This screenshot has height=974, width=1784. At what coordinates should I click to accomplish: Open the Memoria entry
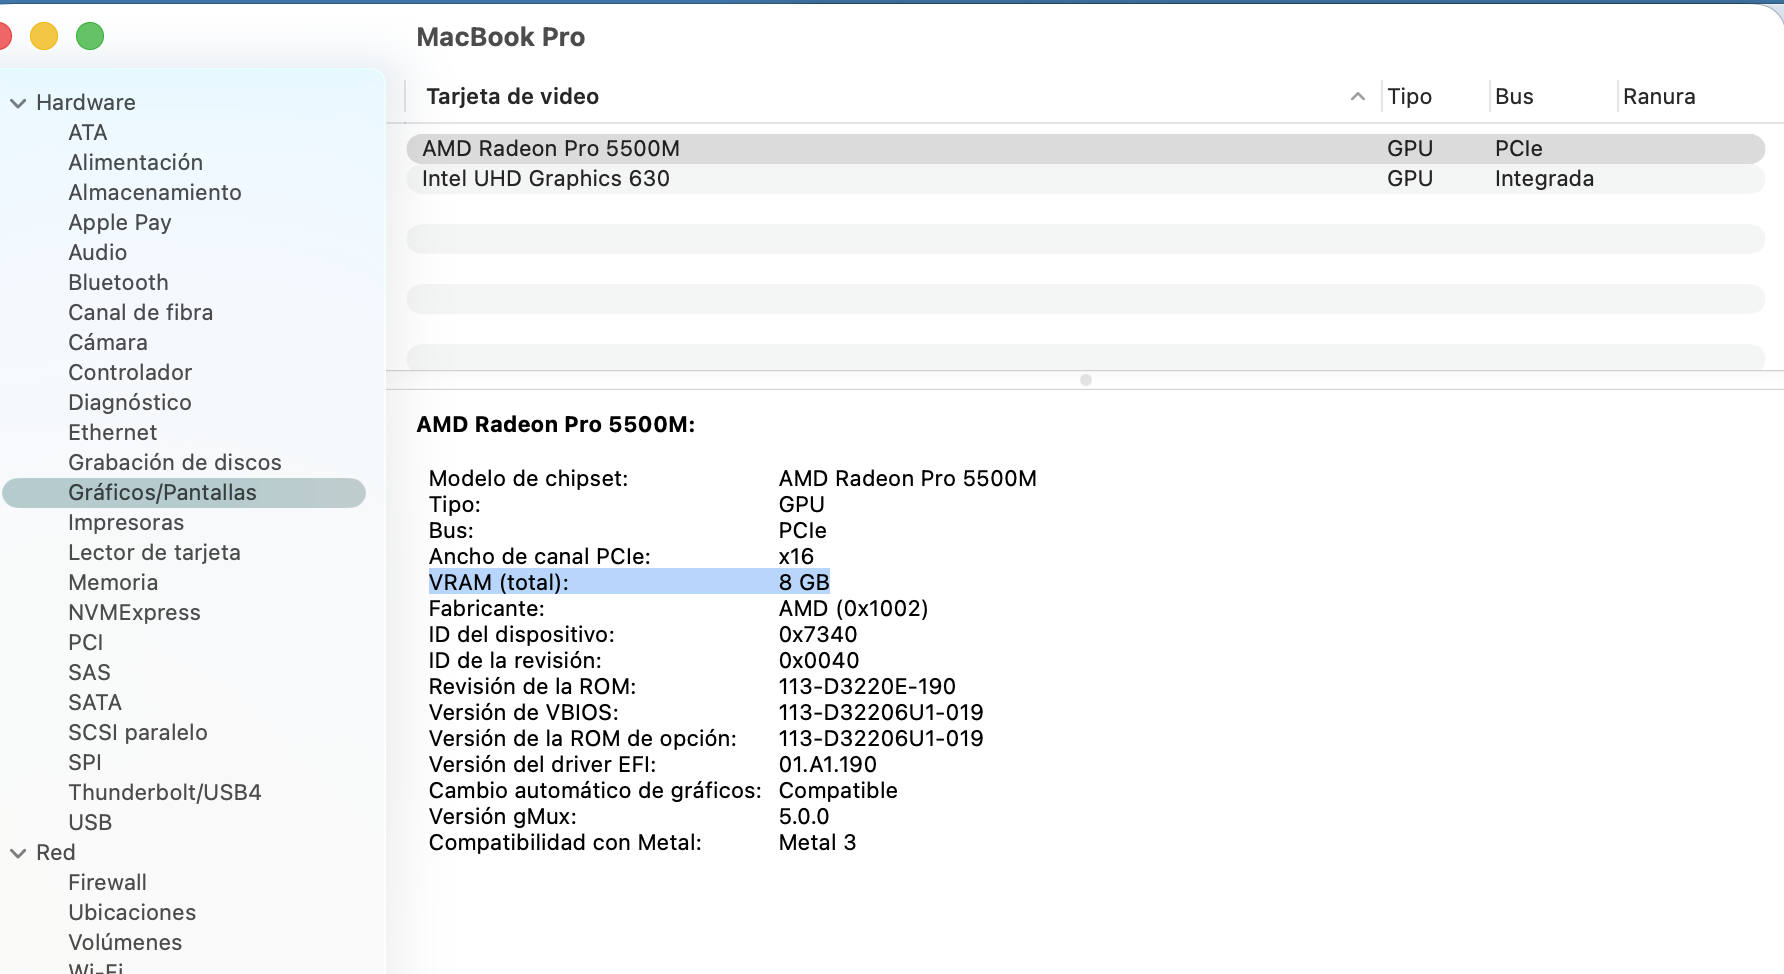[x=113, y=582]
